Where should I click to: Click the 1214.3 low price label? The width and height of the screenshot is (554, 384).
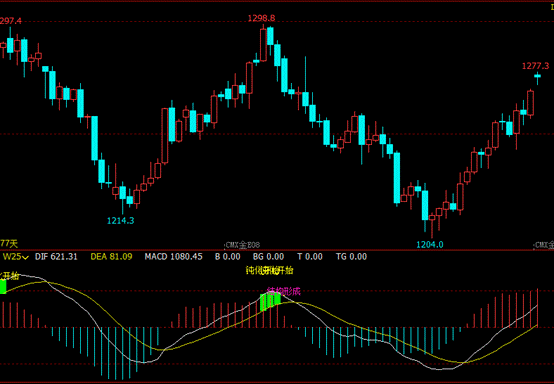point(120,221)
